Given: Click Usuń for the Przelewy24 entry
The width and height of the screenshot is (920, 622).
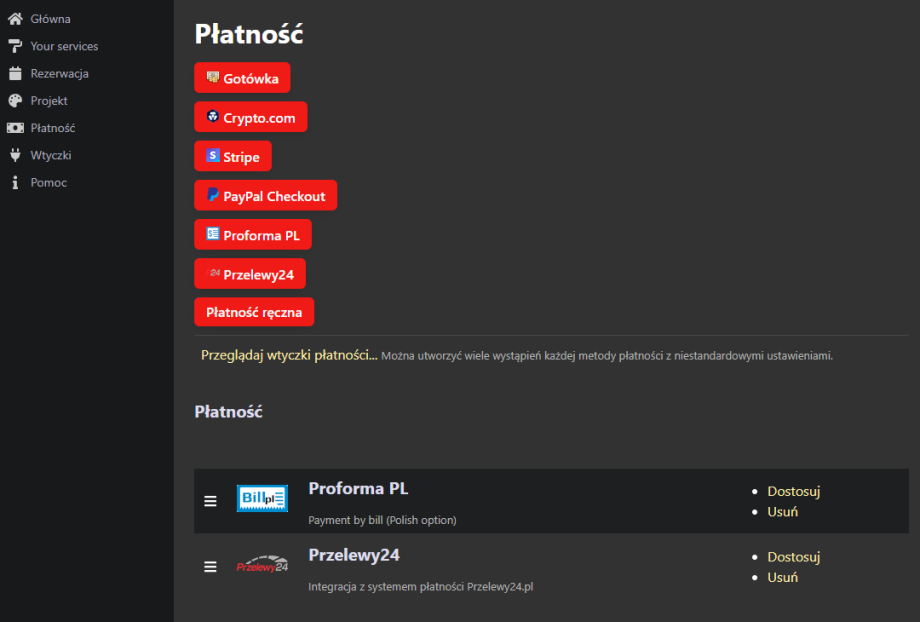Looking at the screenshot, I should coord(782,577).
